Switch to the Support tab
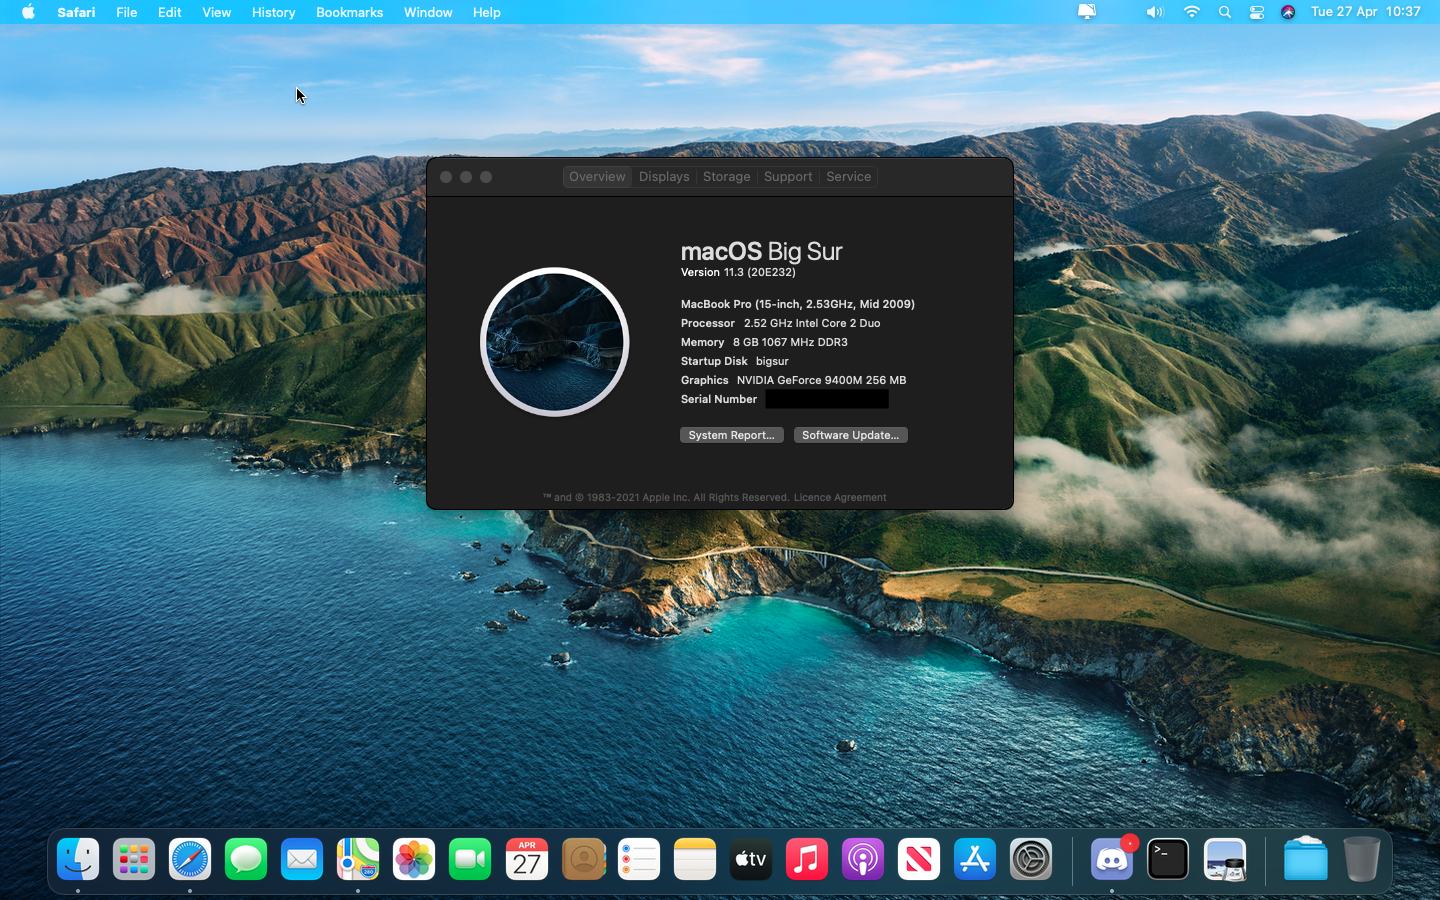1440x900 pixels. click(x=788, y=176)
